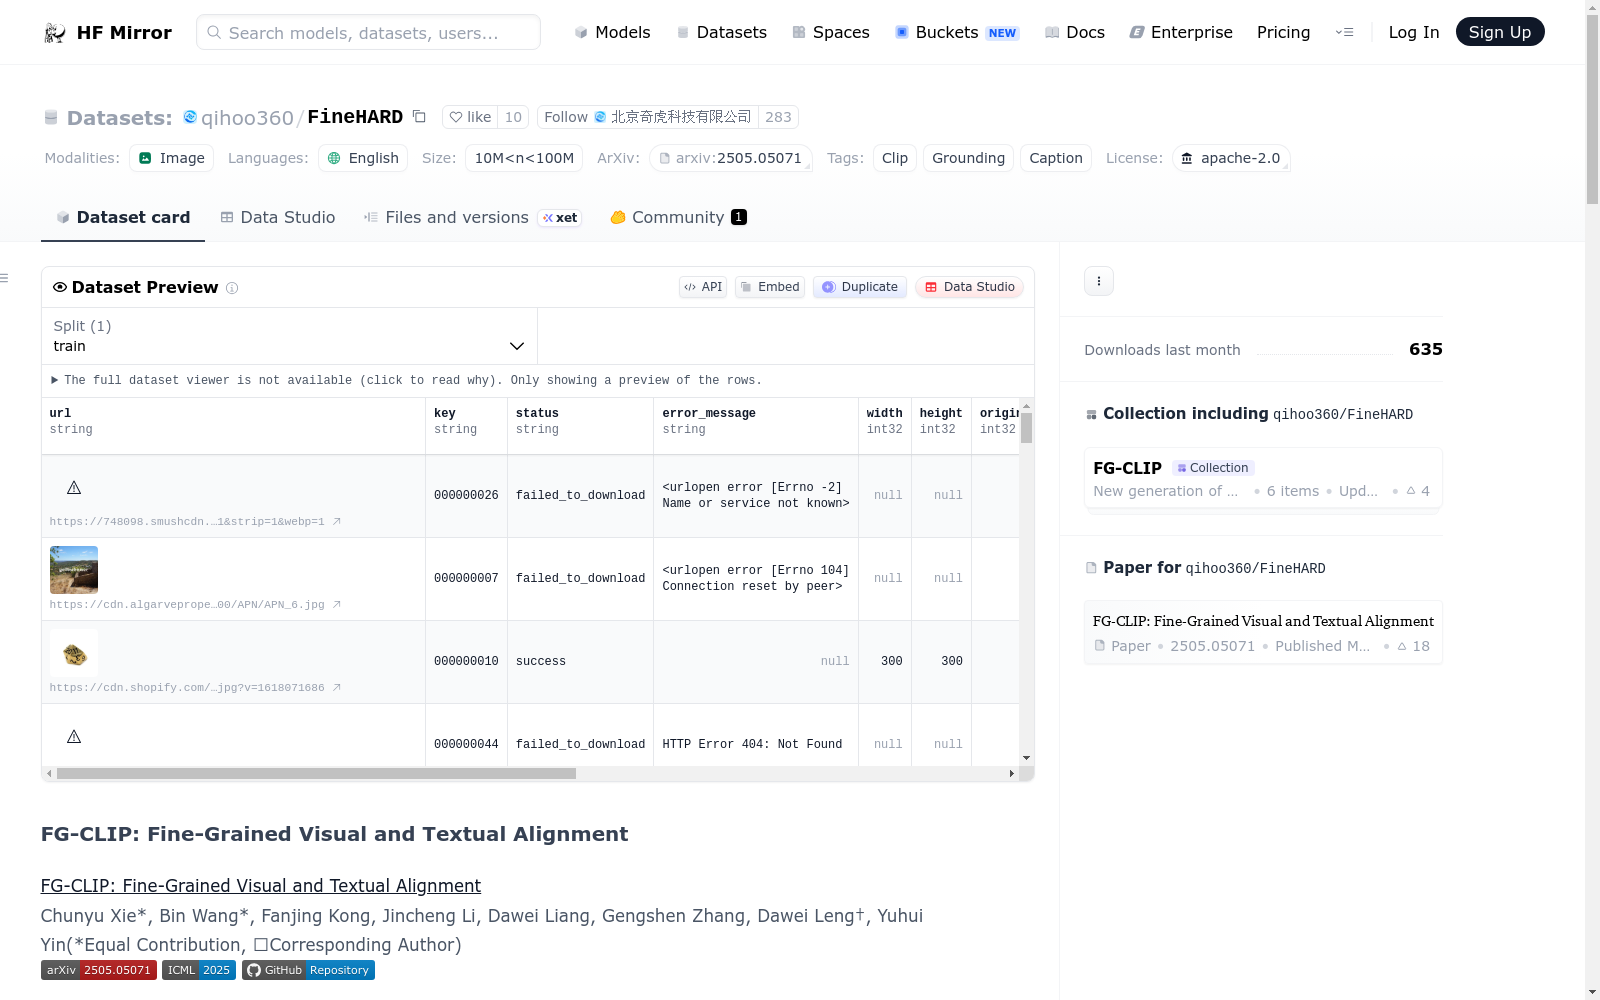This screenshot has height=1000, width=1600.
Task: Open the Docs page
Action: click(1075, 32)
